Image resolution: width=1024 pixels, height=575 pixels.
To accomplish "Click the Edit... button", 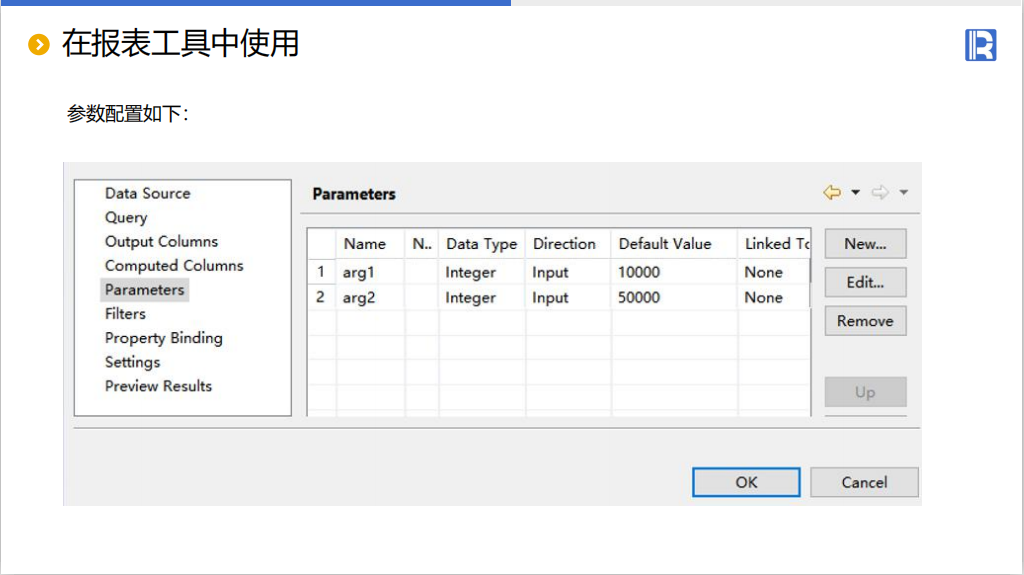I will (x=865, y=282).
